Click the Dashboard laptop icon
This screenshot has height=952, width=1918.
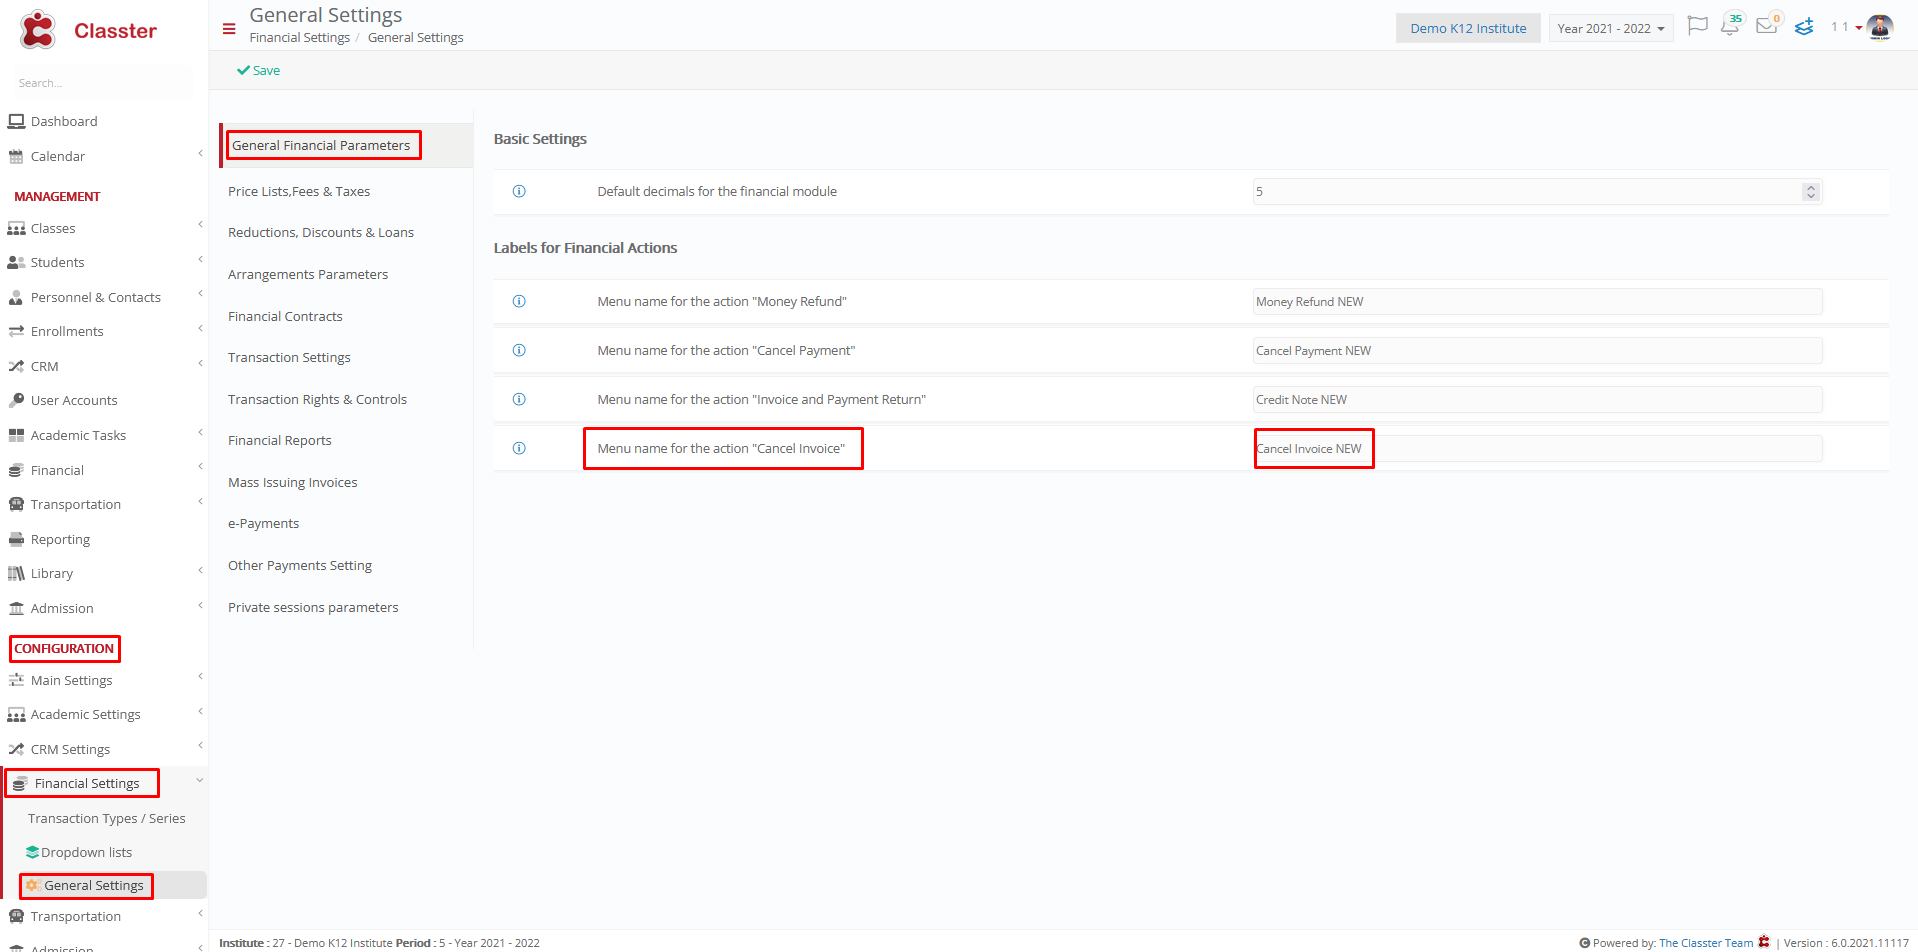(16, 121)
